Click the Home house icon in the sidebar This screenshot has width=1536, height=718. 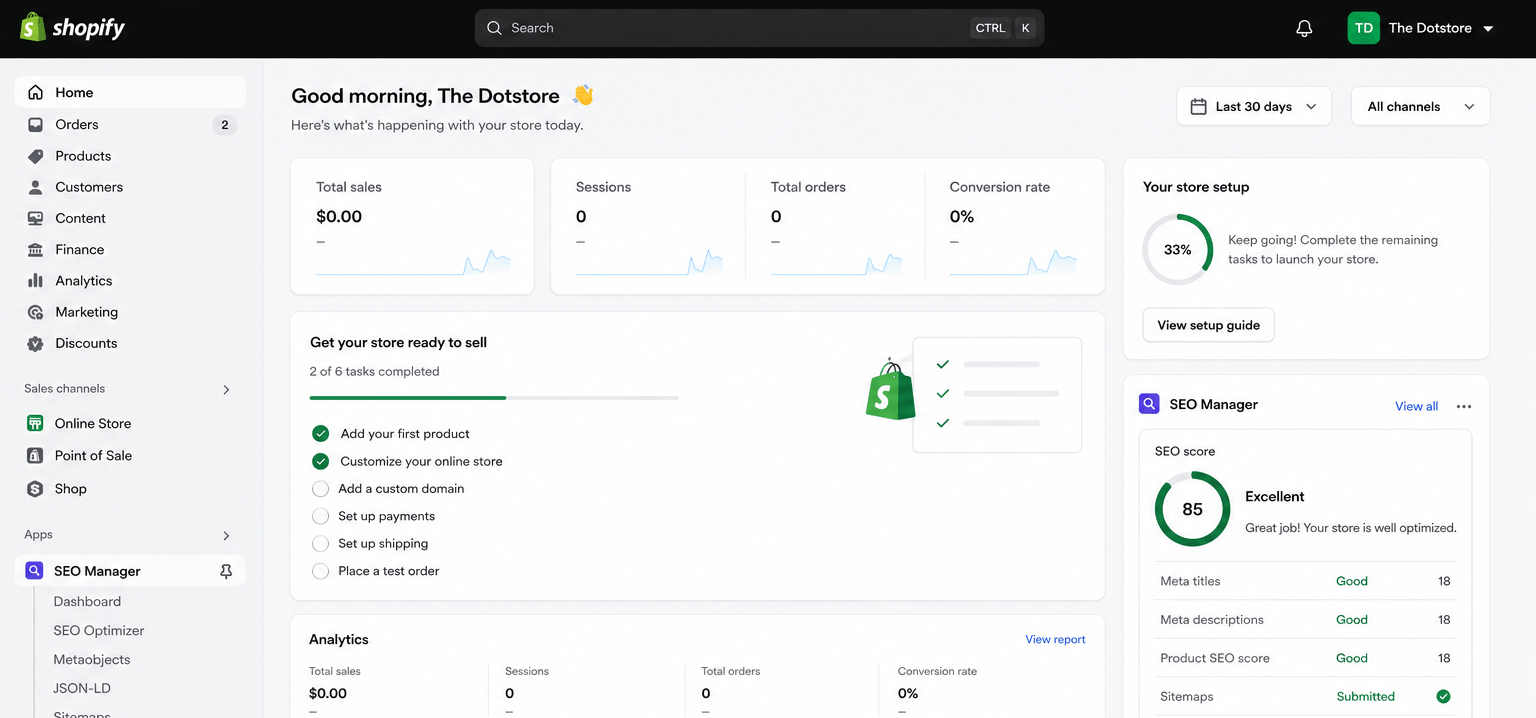point(36,92)
